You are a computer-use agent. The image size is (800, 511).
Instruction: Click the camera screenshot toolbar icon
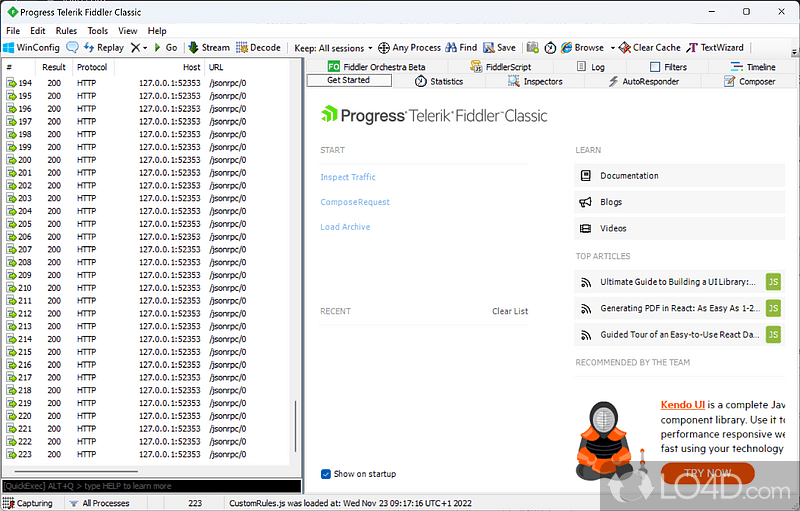[x=533, y=47]
